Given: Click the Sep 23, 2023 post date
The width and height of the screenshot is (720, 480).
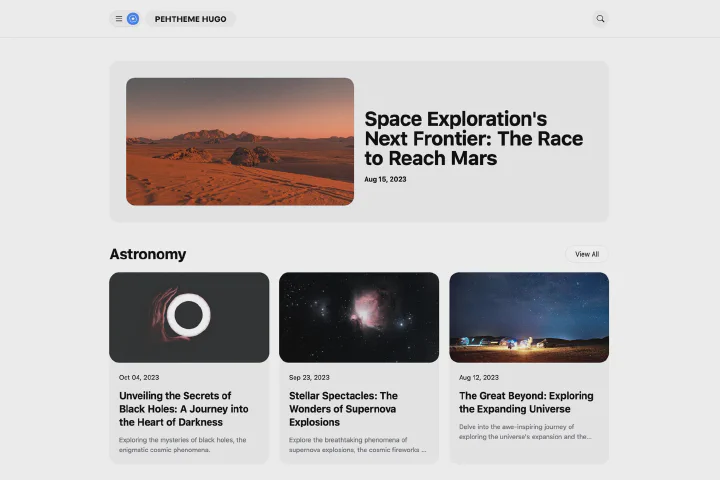Looking at the screenshot, I should coord(309,378).
